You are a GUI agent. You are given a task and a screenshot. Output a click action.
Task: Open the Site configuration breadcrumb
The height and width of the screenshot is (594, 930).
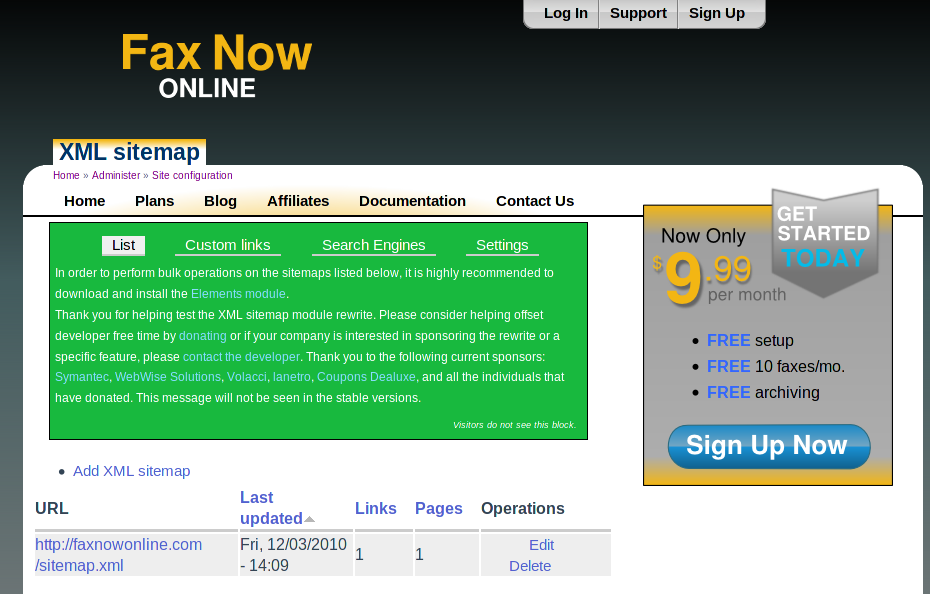pos(192,175)
